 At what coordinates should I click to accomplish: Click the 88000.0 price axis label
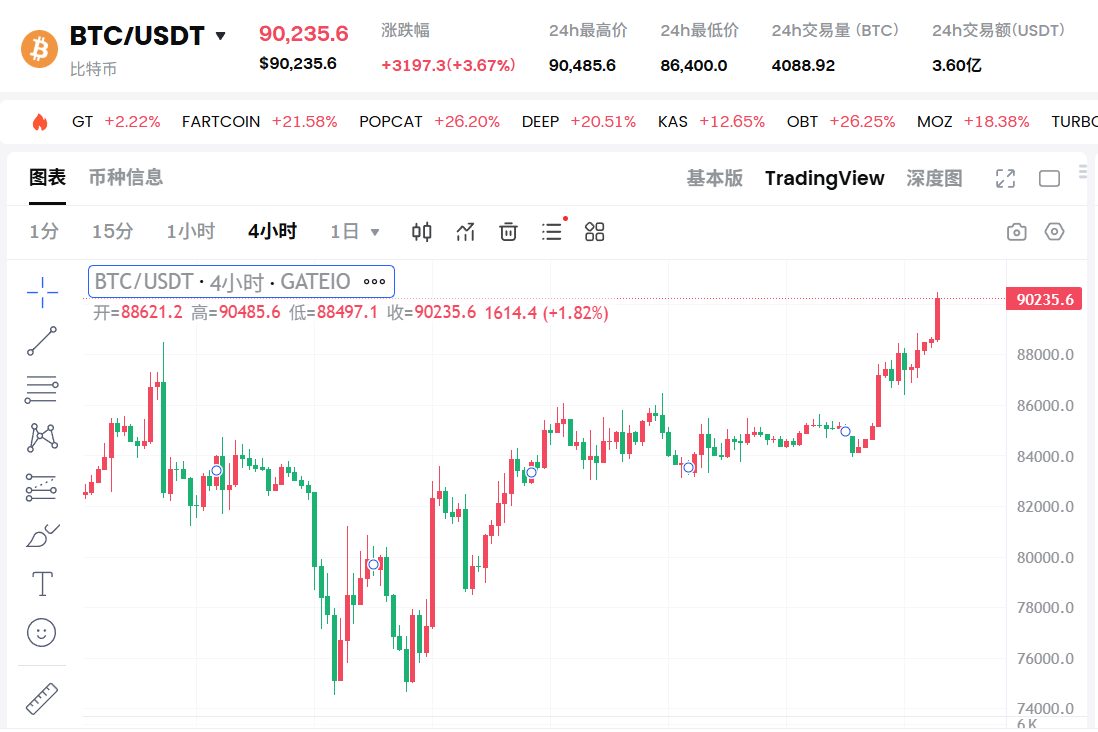coord(1045,354)
